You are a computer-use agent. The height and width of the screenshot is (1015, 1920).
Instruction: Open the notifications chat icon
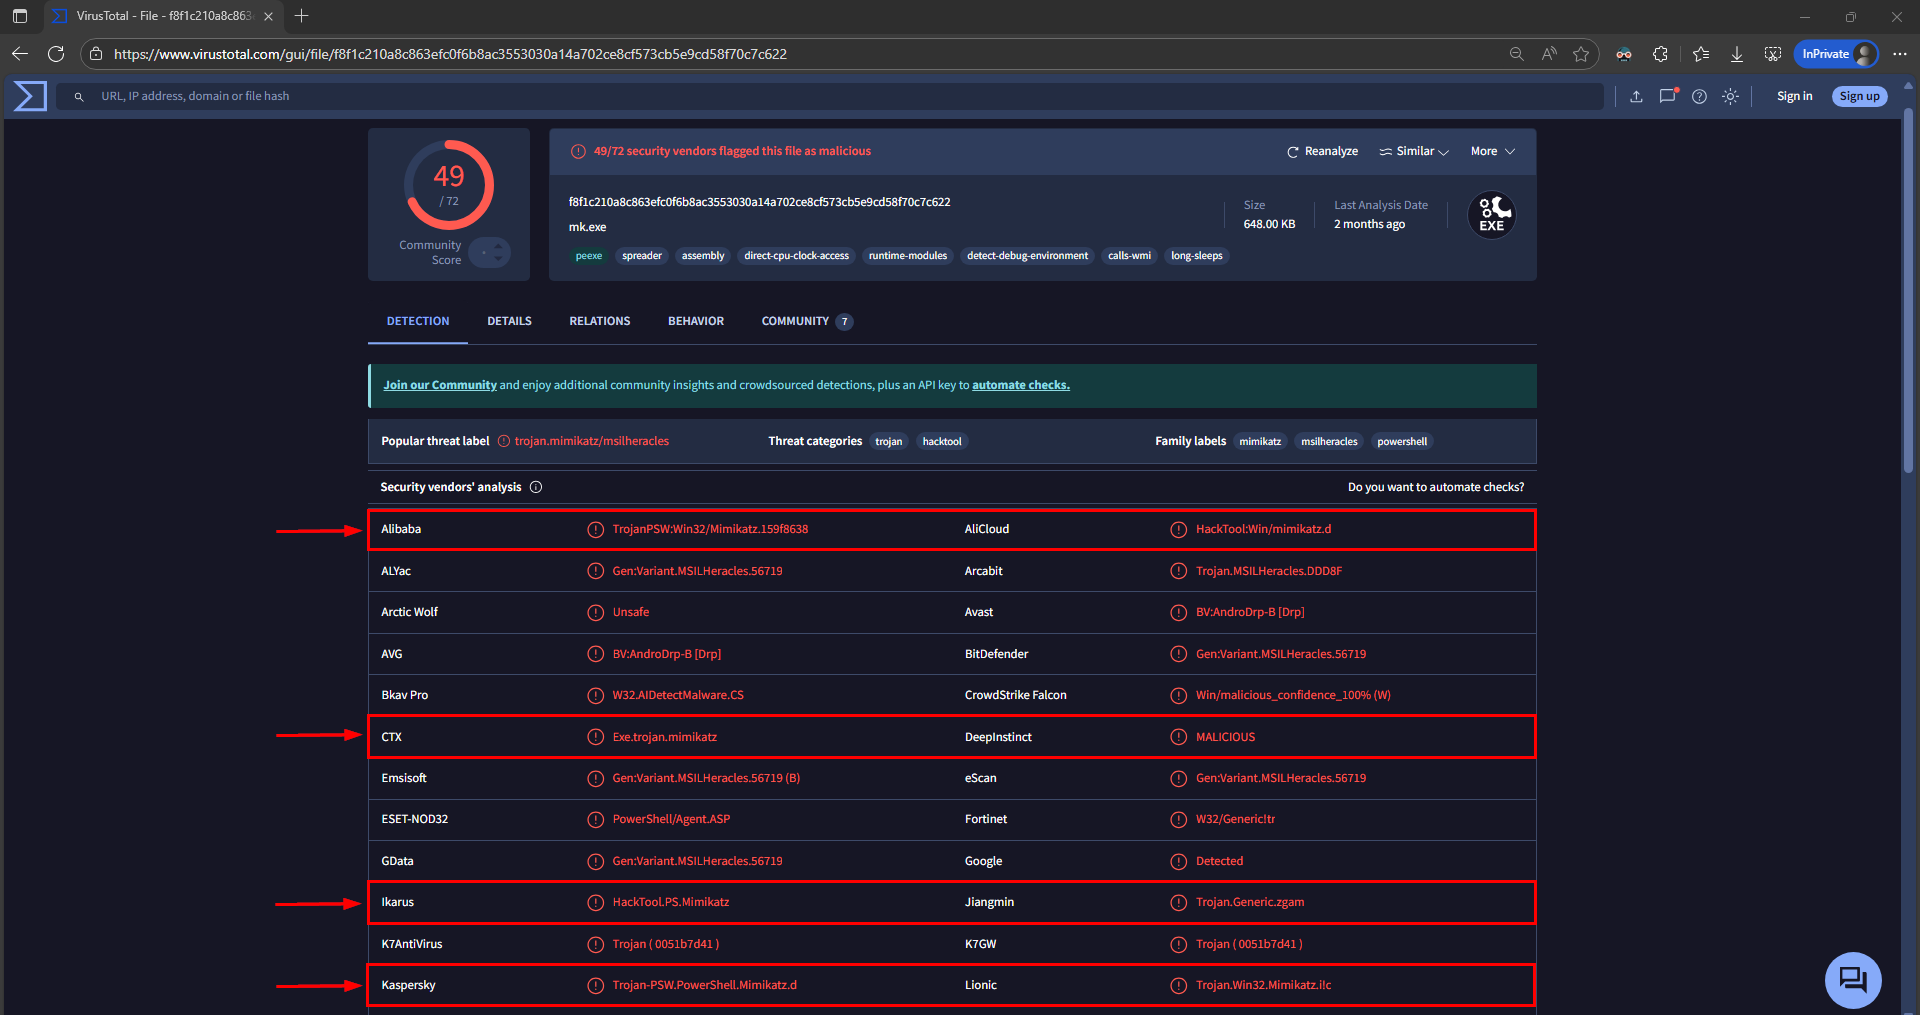[1667, 96]
